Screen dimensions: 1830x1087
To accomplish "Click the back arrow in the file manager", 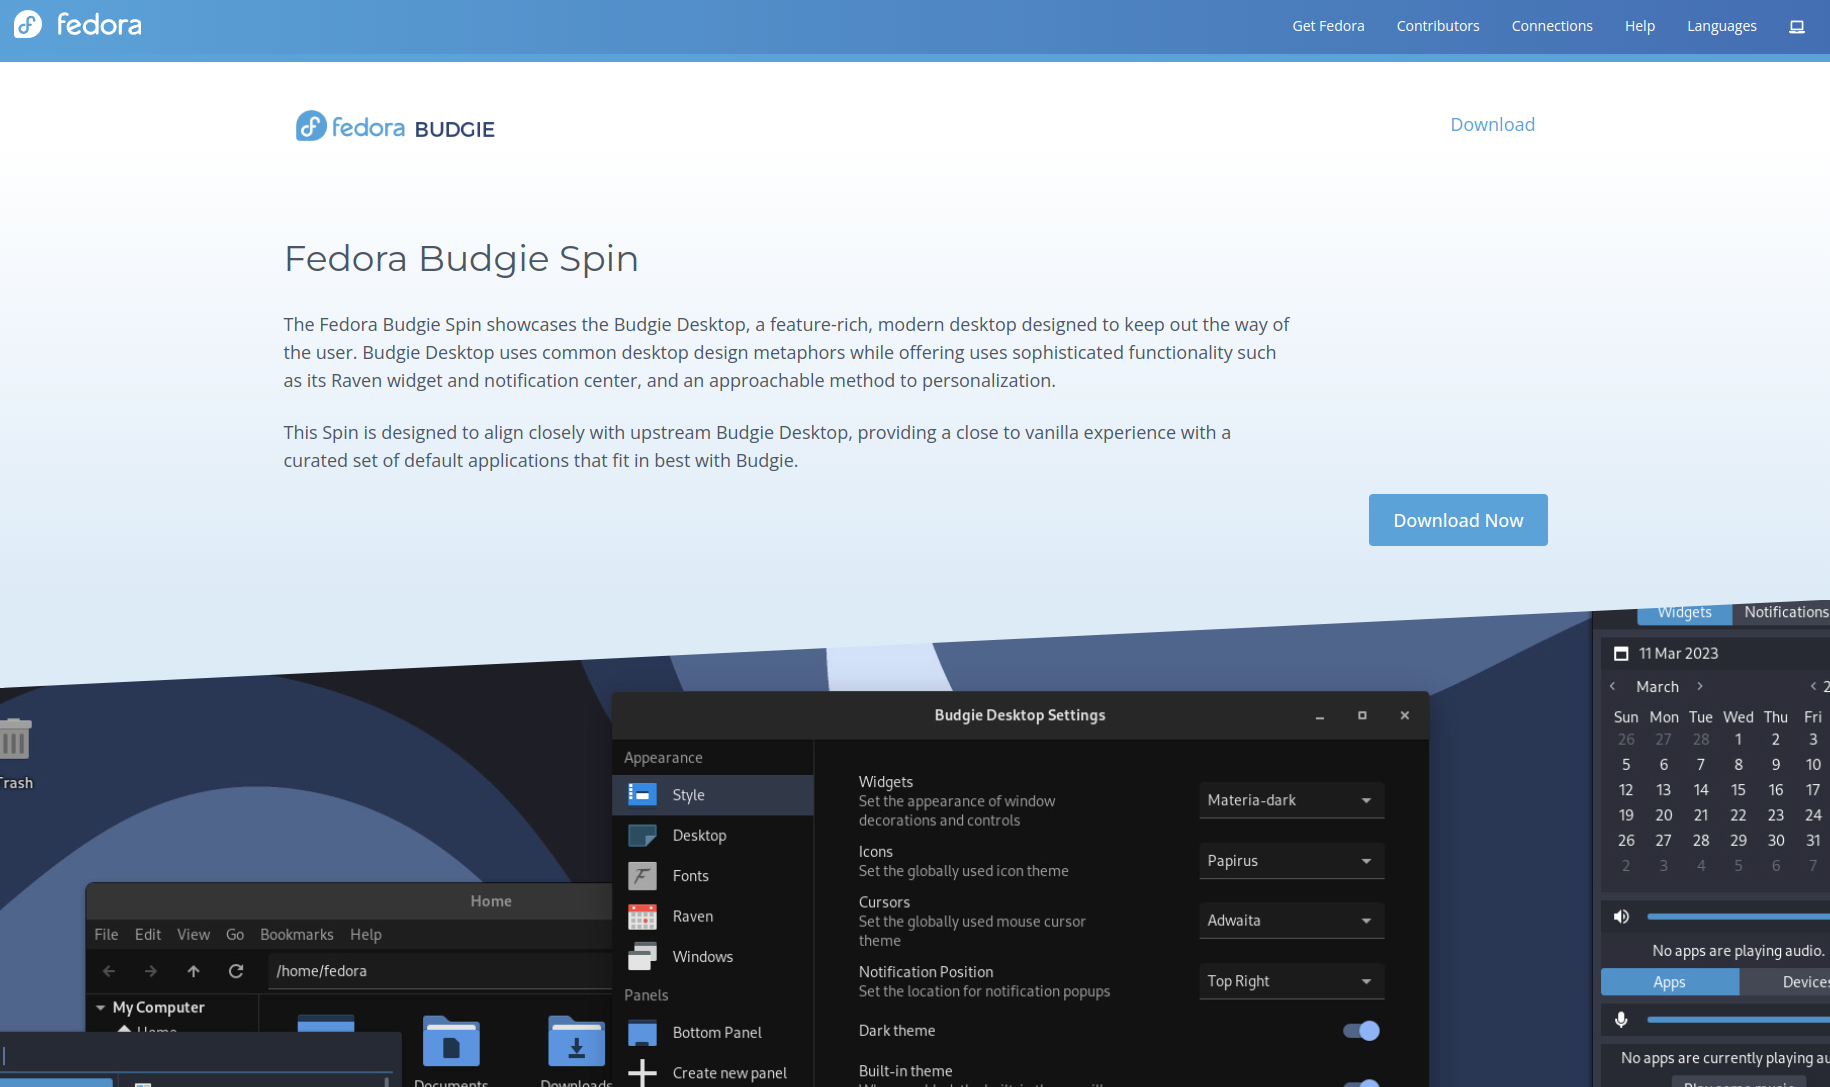I will [109, 971].
